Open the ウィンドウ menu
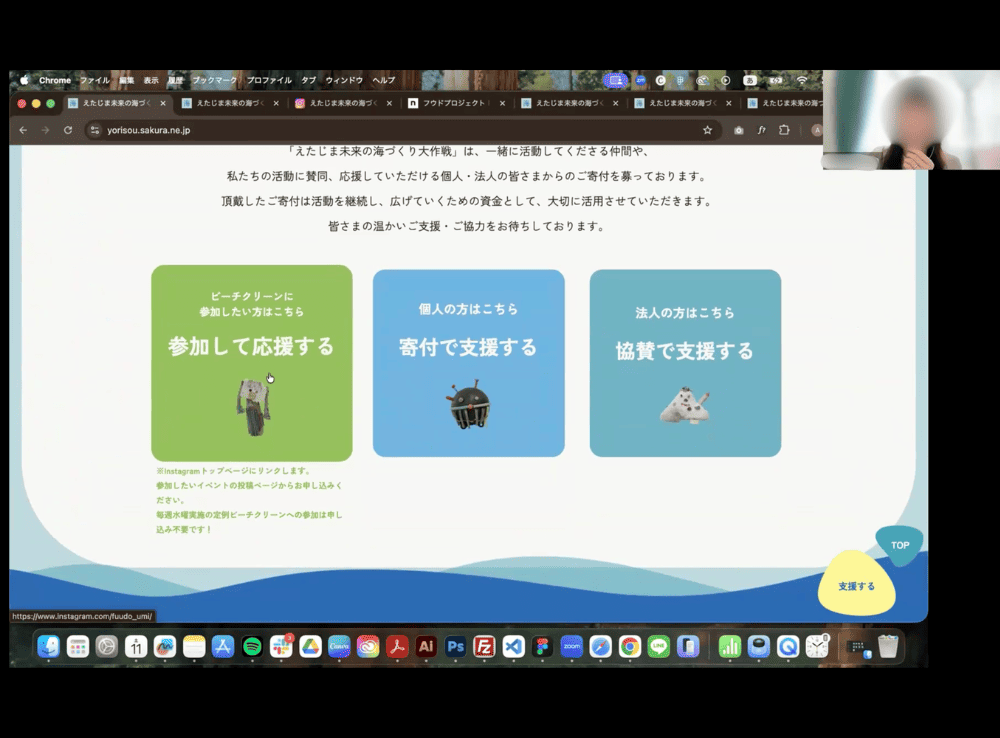This screenshot has width=1000, height=738. coord(344,80)
